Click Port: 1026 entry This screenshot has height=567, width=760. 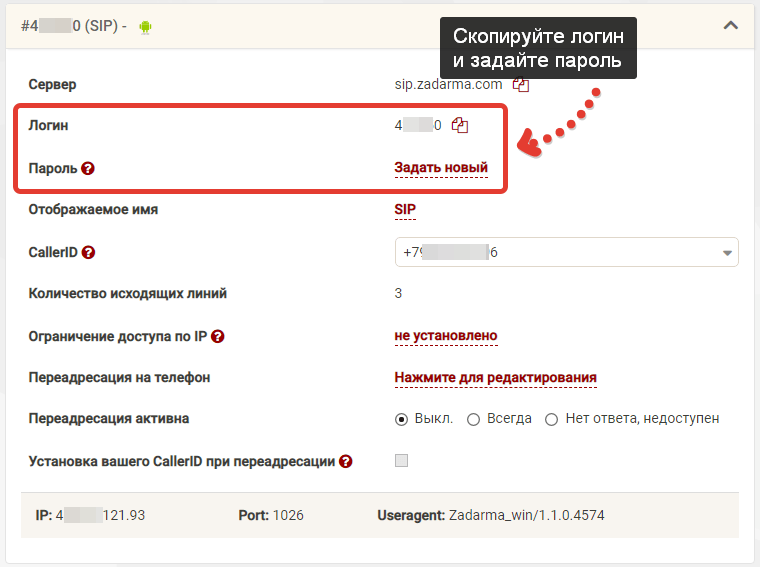[271, 515]
